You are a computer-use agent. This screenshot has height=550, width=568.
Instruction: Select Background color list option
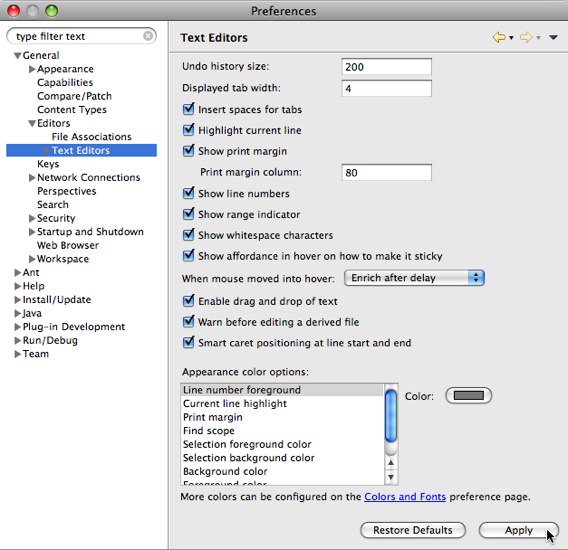[x=281, y=471]
